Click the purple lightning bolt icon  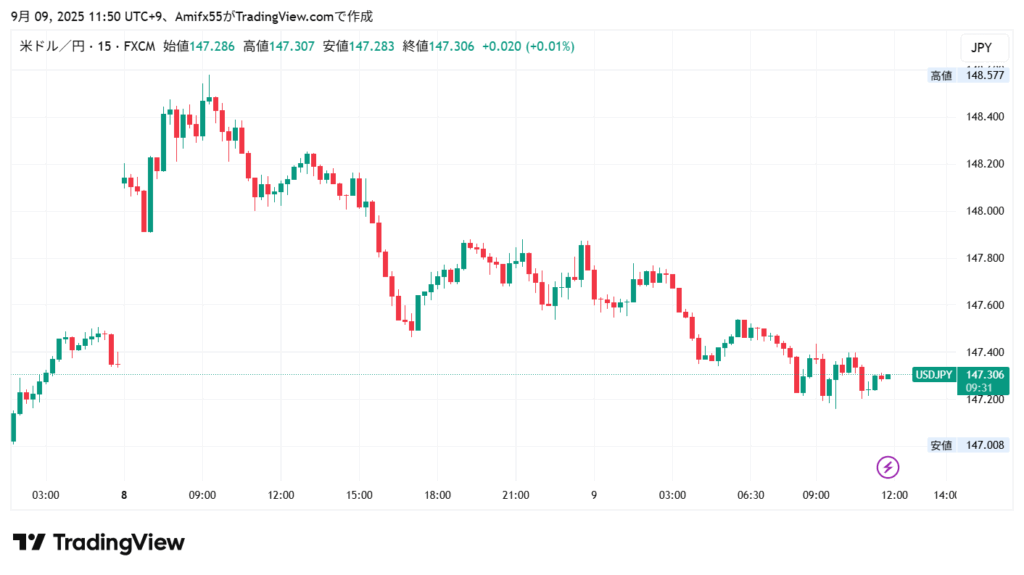point(888,466)
